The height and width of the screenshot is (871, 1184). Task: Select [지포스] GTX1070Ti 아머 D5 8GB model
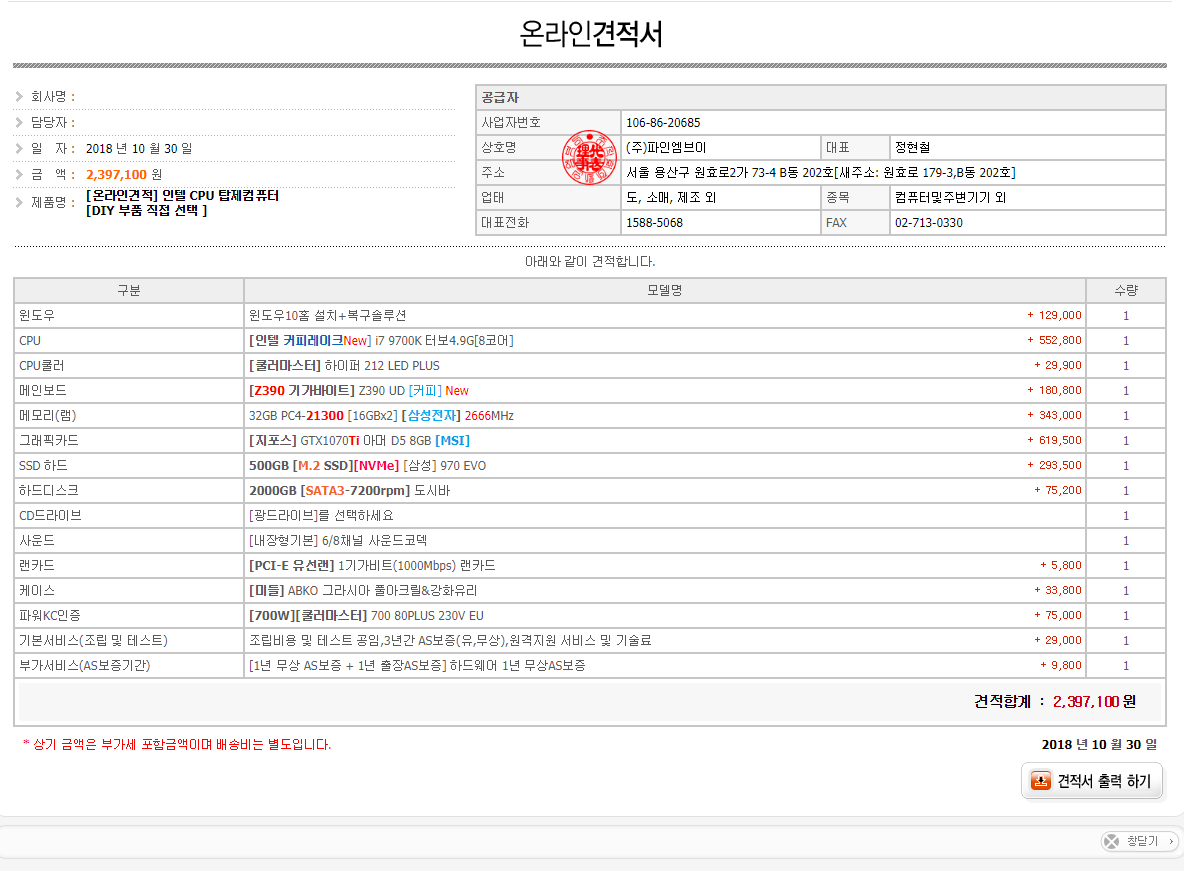(359, 440)
